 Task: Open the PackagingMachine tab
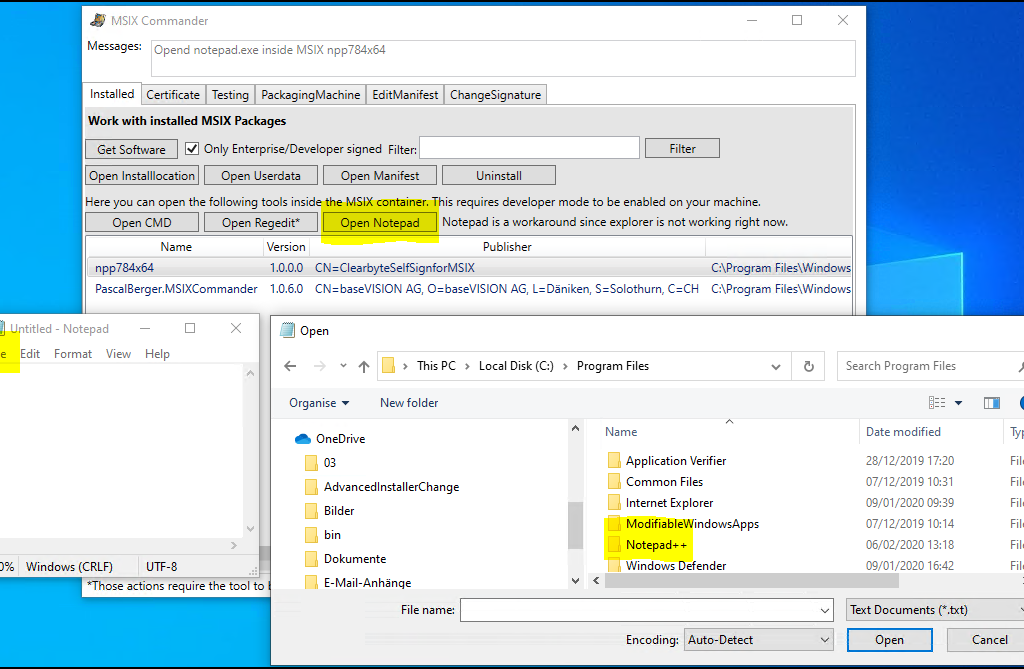coord(310,95)
